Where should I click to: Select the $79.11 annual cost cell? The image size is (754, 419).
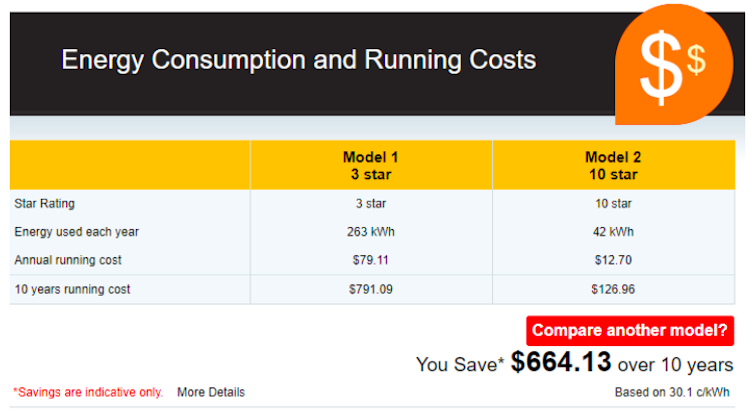[x=370, y=260]
